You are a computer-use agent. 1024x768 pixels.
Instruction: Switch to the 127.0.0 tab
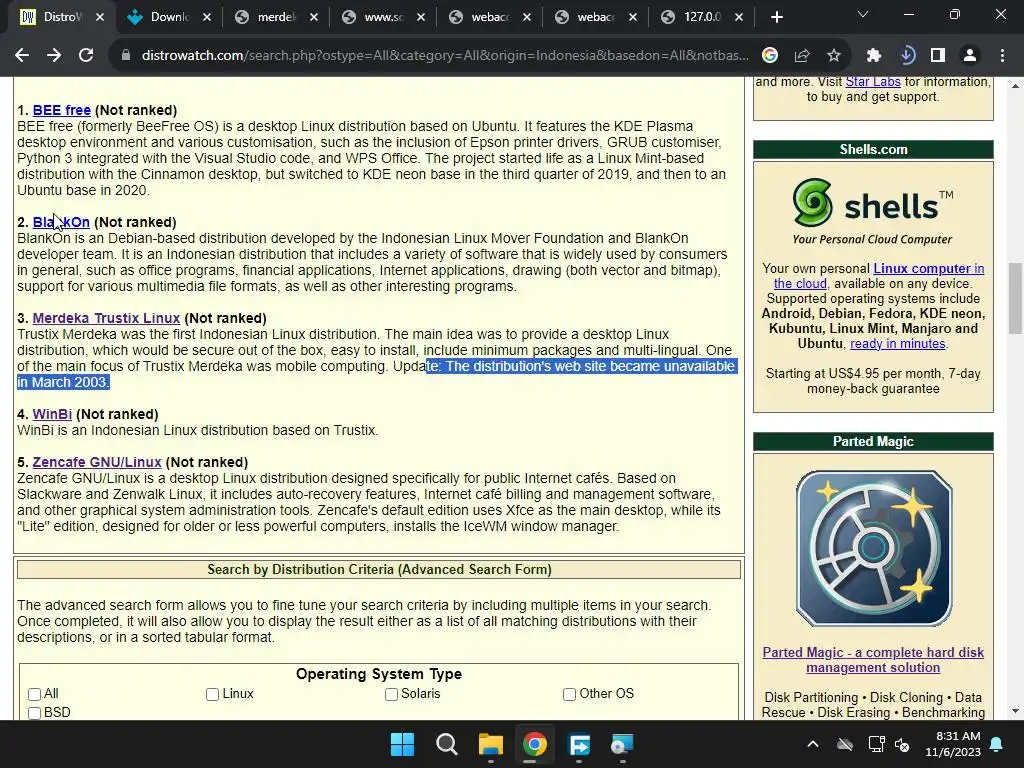(x=701, y=17)
